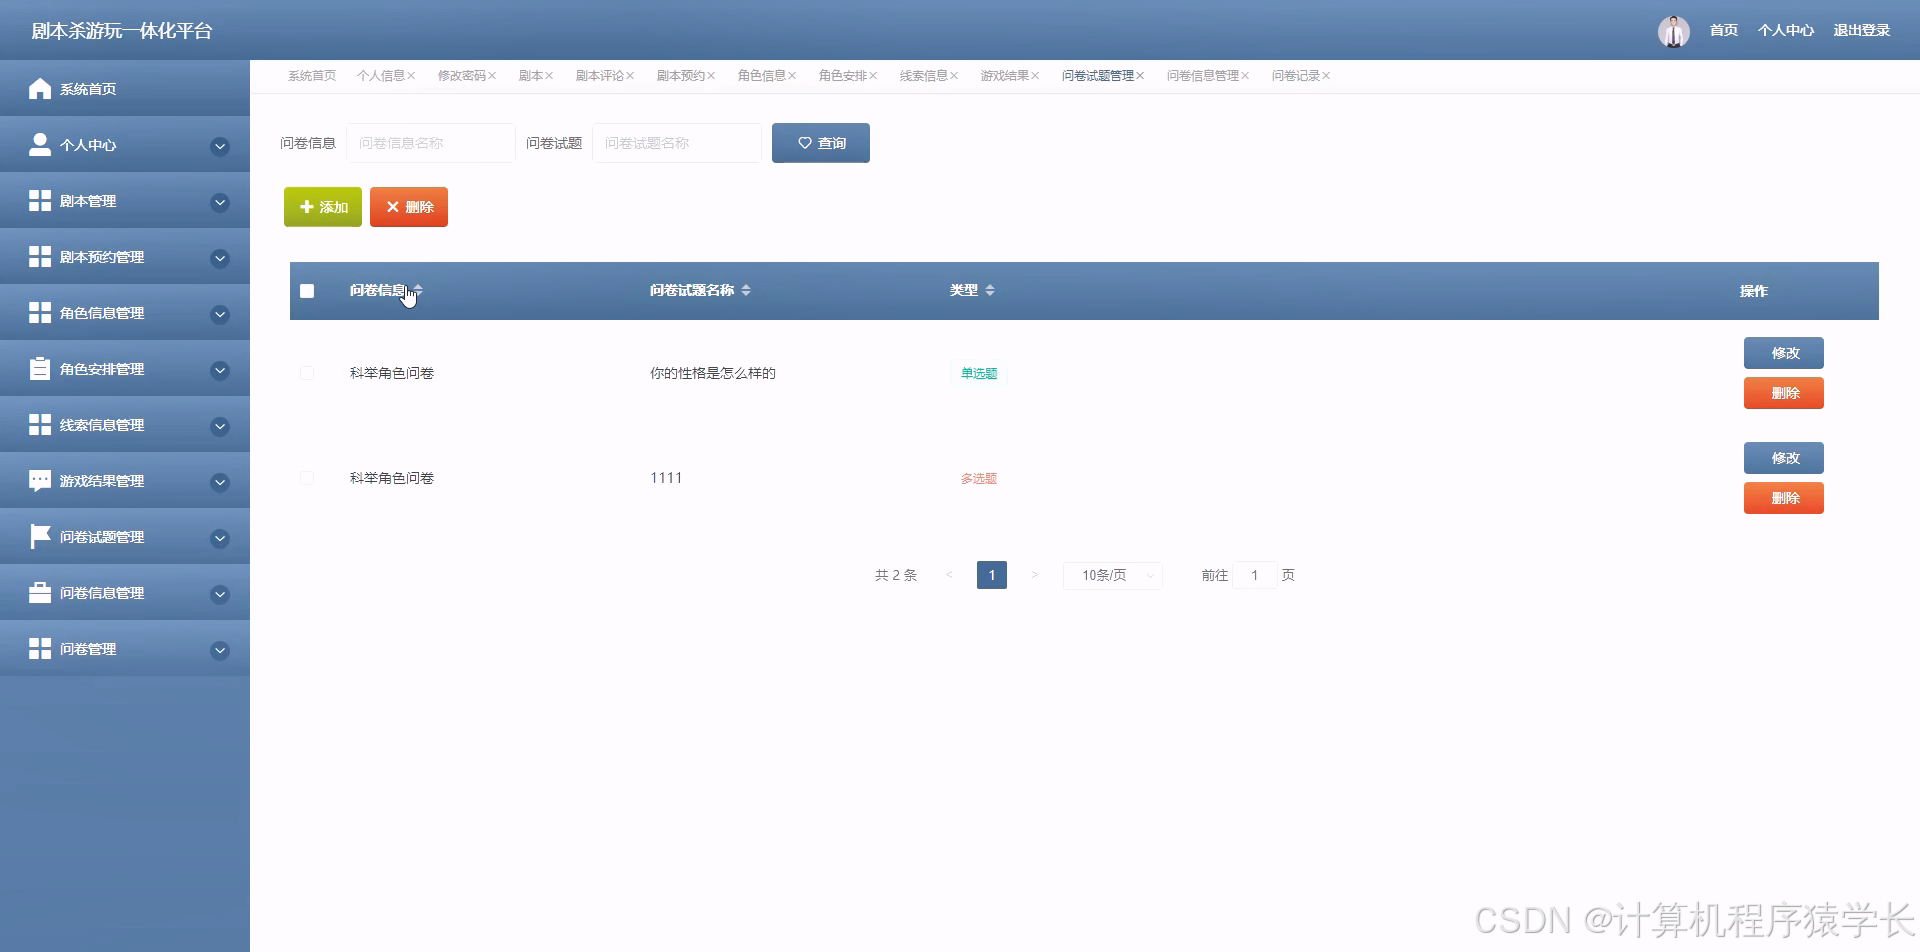Open 个人中心 link in the header

click(x=1785, y=31)
